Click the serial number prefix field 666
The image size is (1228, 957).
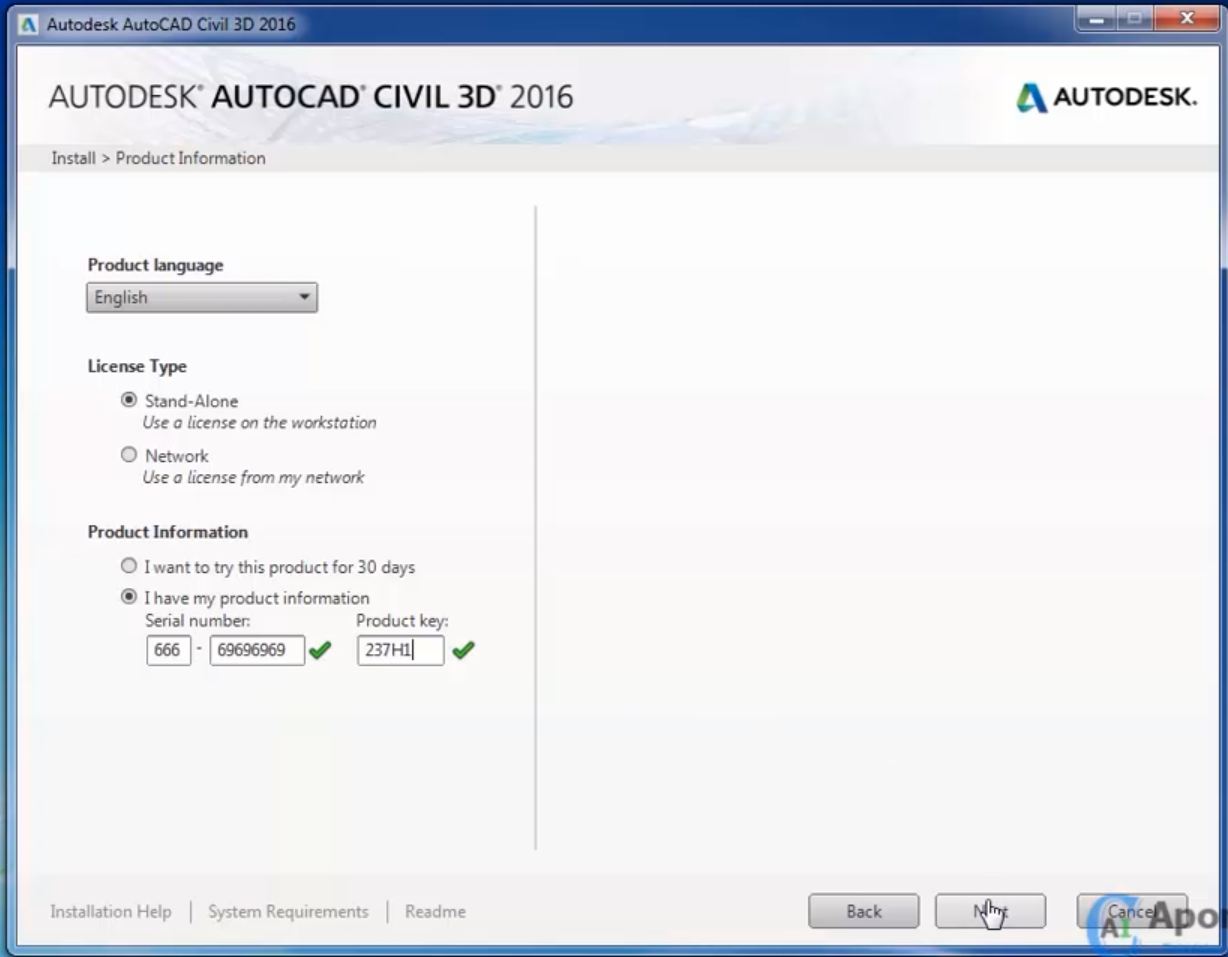point(168,650)
